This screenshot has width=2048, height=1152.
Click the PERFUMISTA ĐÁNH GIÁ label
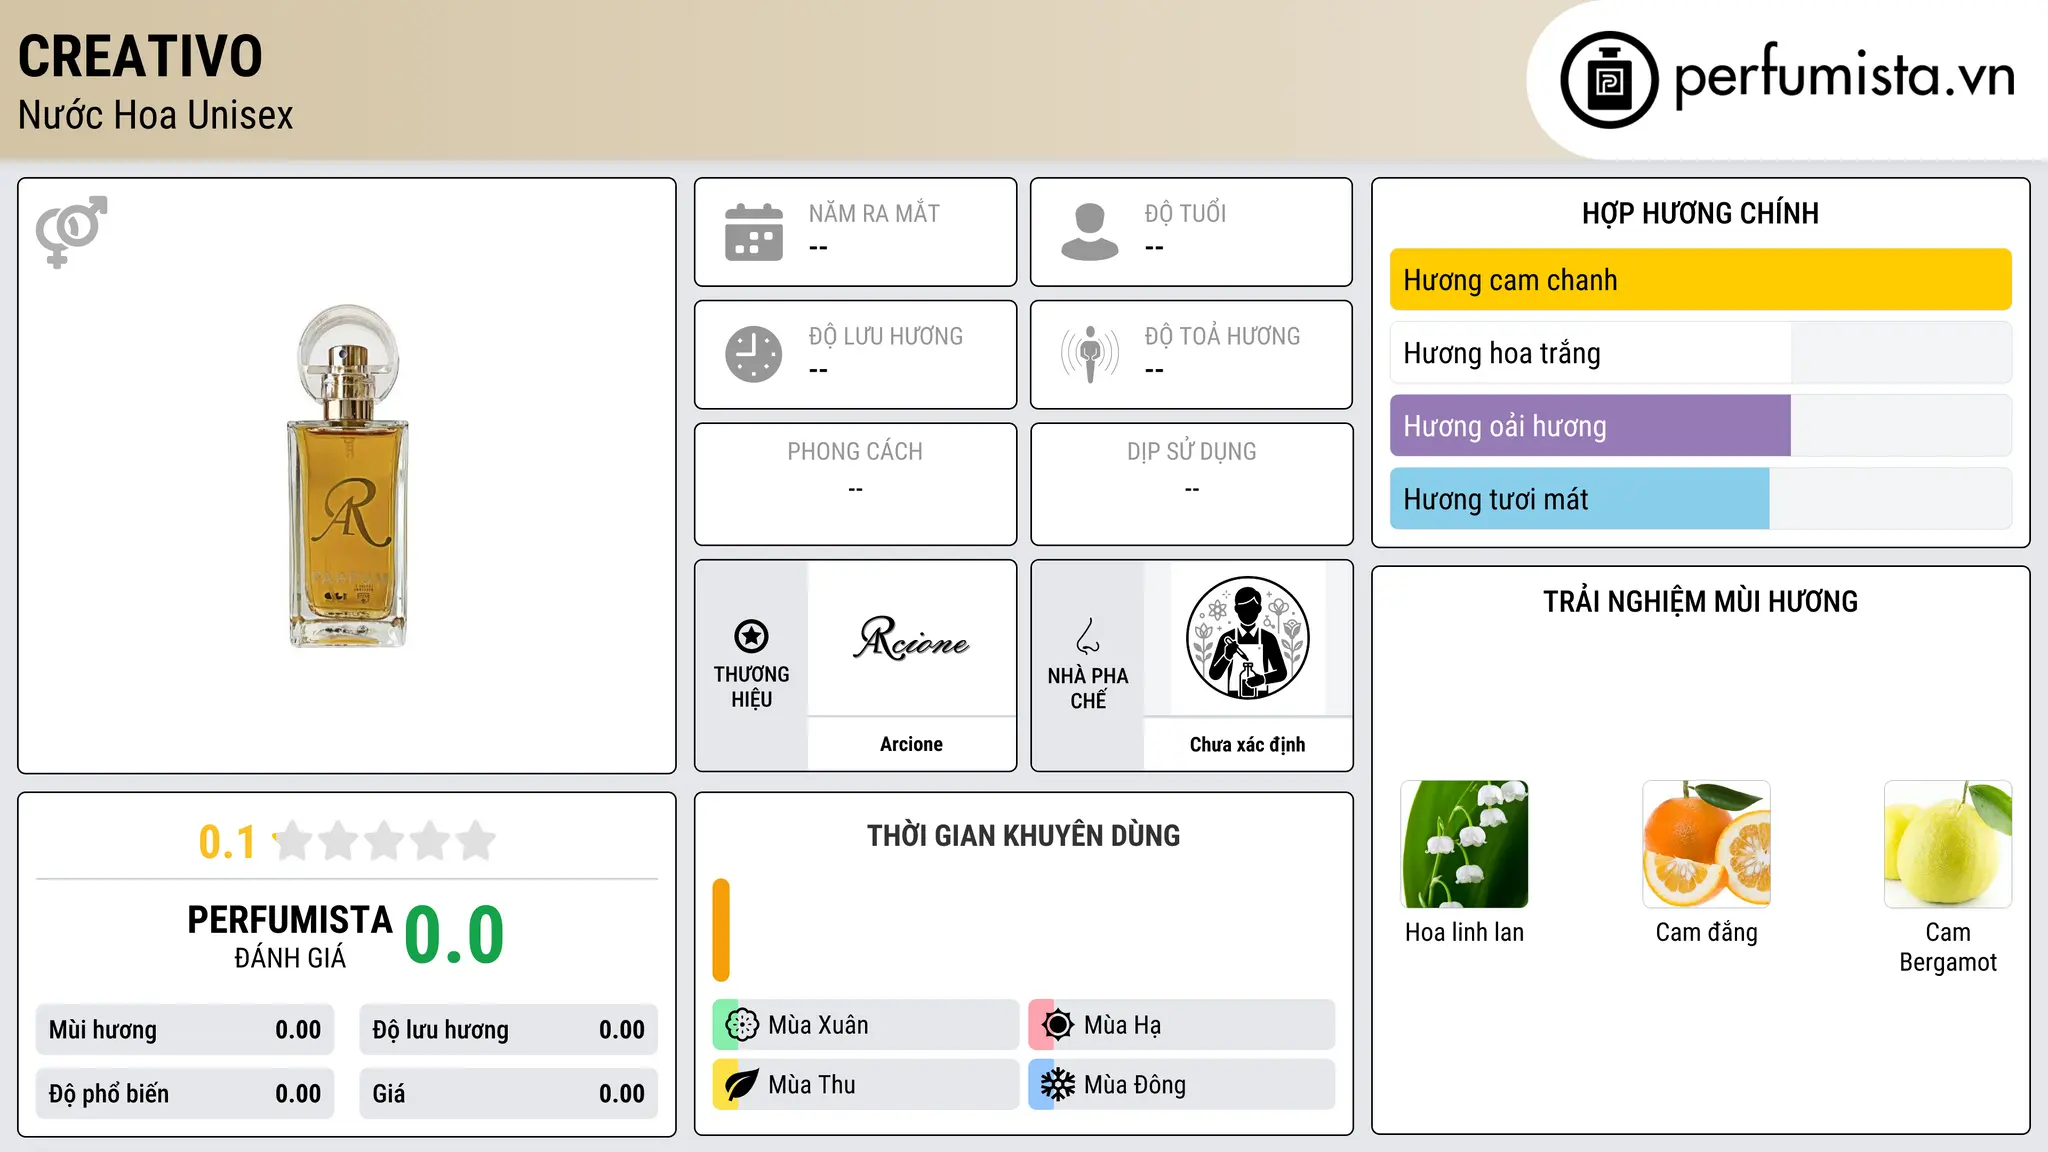pos(290,936)
